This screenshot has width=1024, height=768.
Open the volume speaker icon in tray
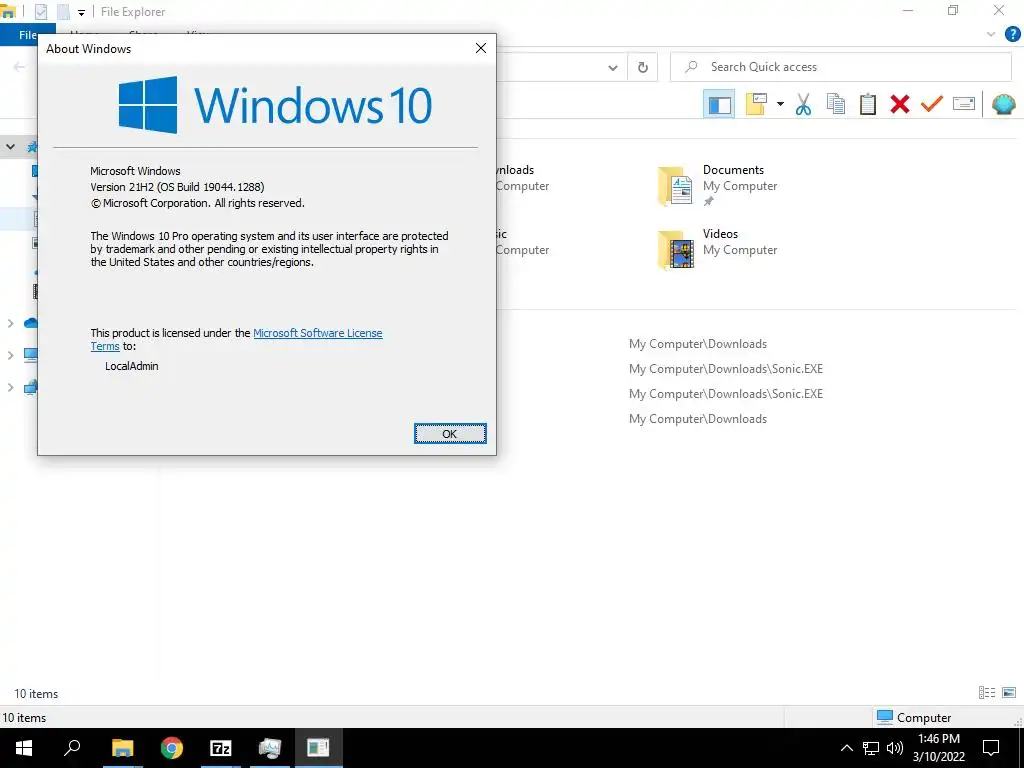895,748
